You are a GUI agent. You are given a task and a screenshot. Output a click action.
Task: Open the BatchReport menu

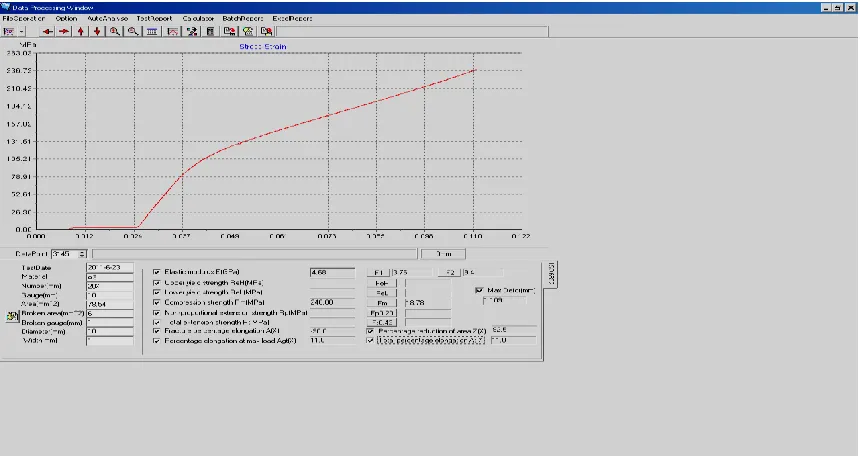[243, 19]
